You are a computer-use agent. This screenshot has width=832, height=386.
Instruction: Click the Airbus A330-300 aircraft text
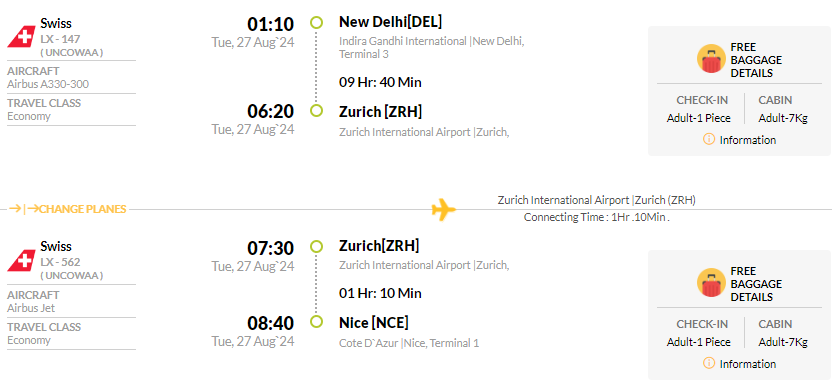point(48,84)
